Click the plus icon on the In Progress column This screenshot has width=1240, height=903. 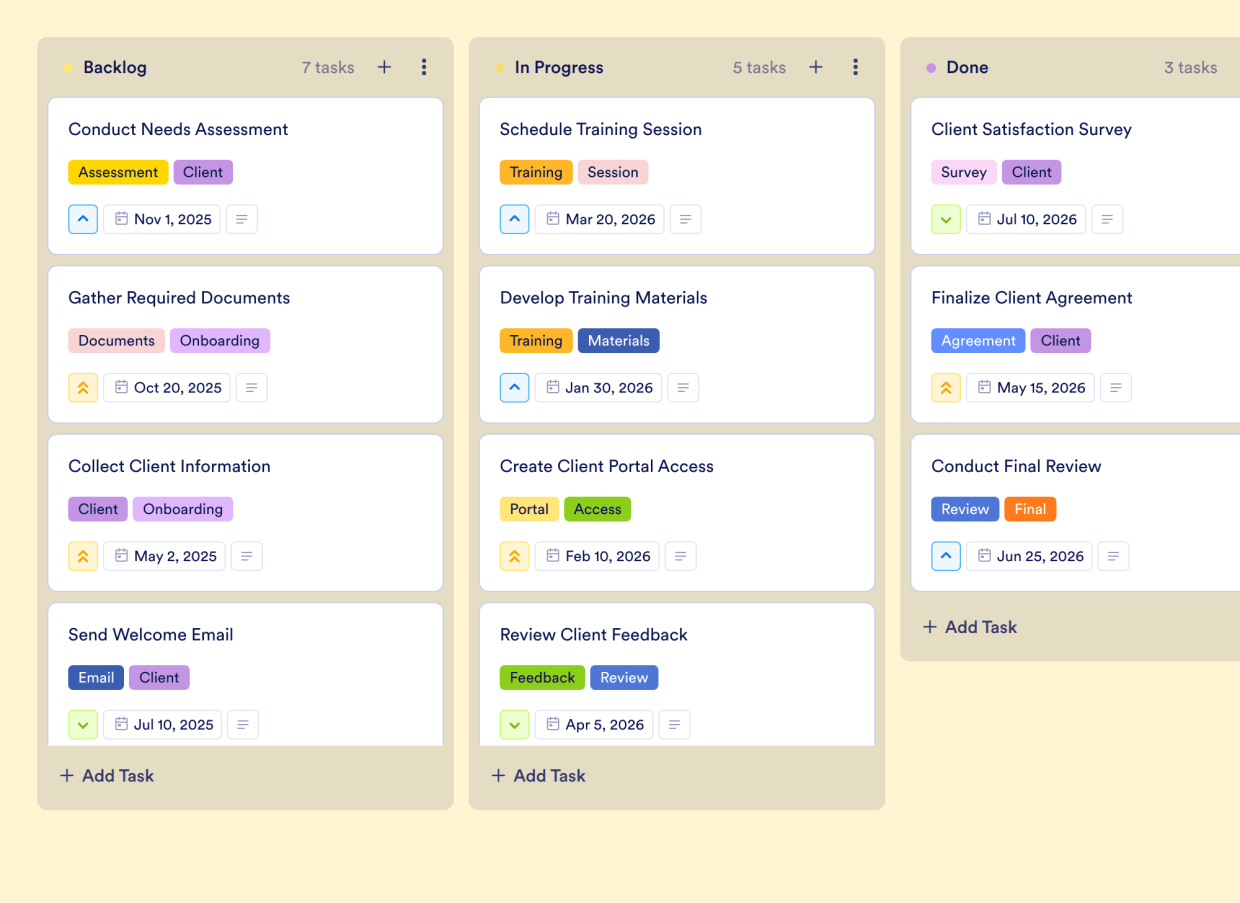pyautogui.click(x=816, y=67)
